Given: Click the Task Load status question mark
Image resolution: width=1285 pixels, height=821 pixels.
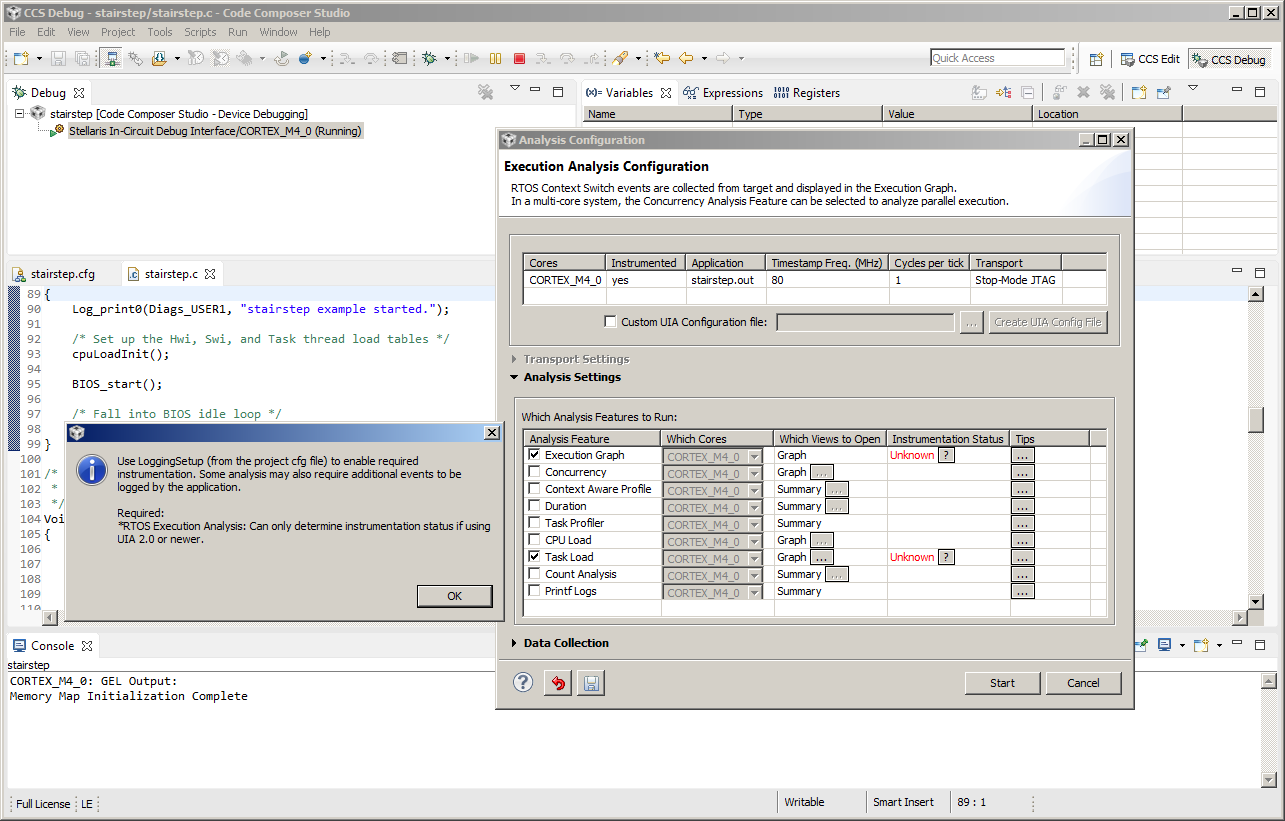Looking at the screenshot, I should [x=947, y=557].
